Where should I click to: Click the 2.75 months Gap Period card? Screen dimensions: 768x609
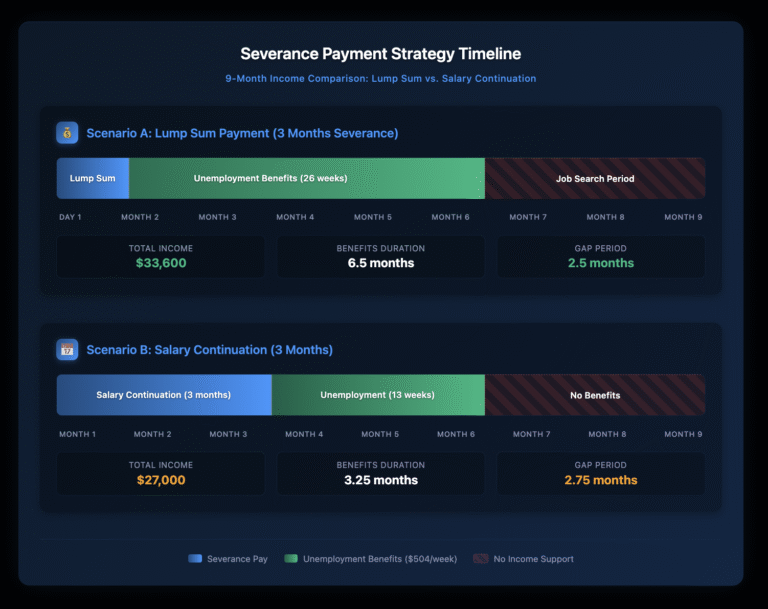(601, 473)
